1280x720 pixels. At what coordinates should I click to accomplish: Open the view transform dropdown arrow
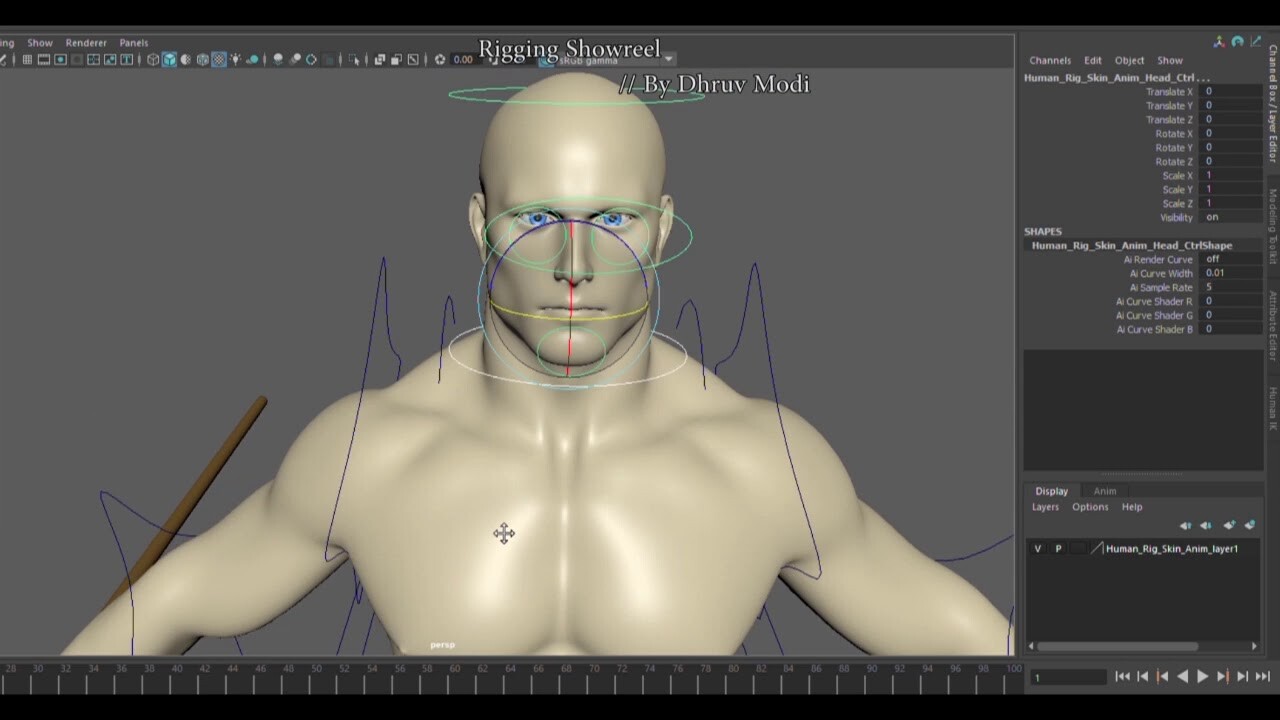click(x=668, y=59)
